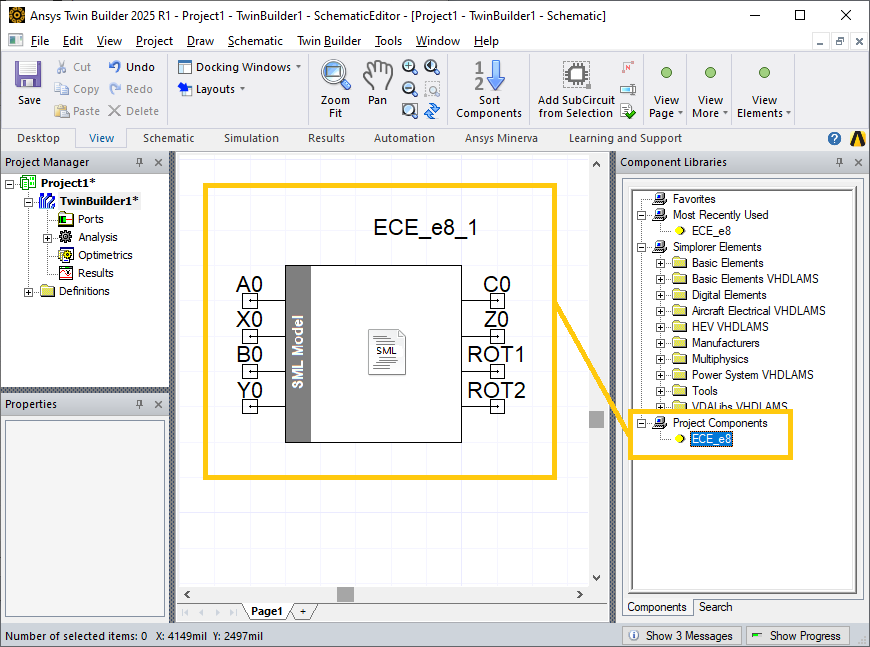
Task: Open the Tools menu
Action: tap(388, 41)
